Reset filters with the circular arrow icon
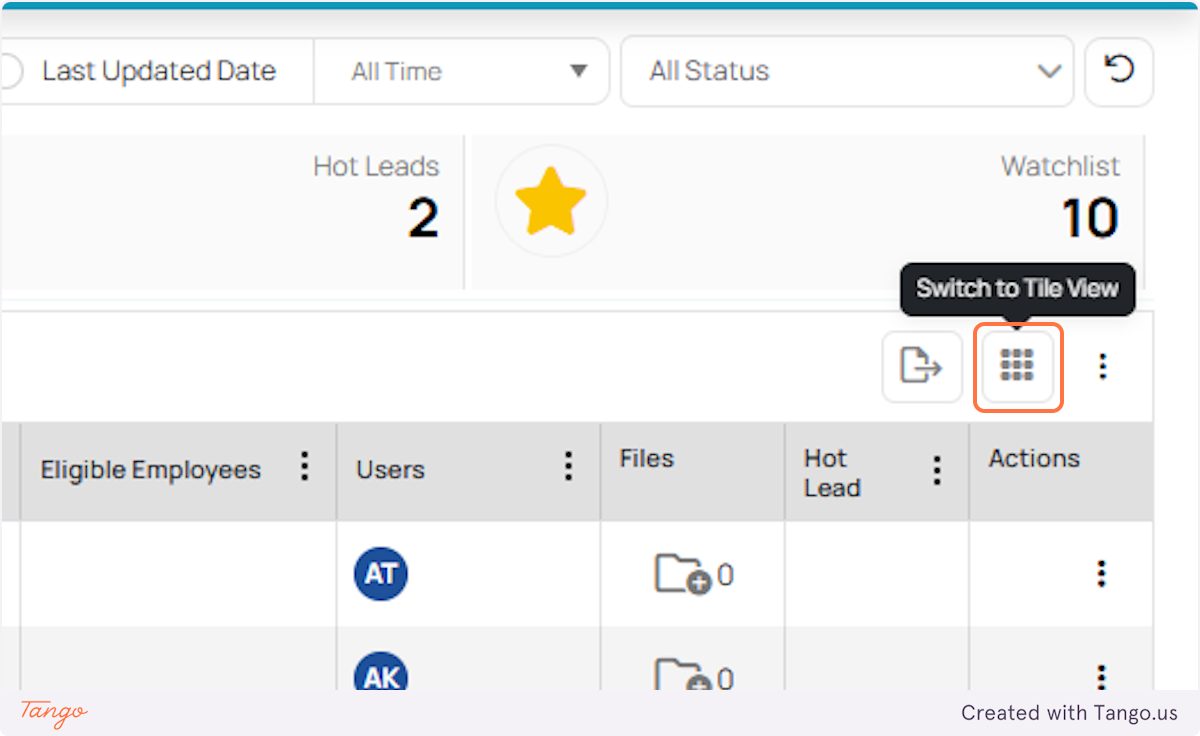Viewport: 1200px width, 736px height. click(x=1118, y=71)
